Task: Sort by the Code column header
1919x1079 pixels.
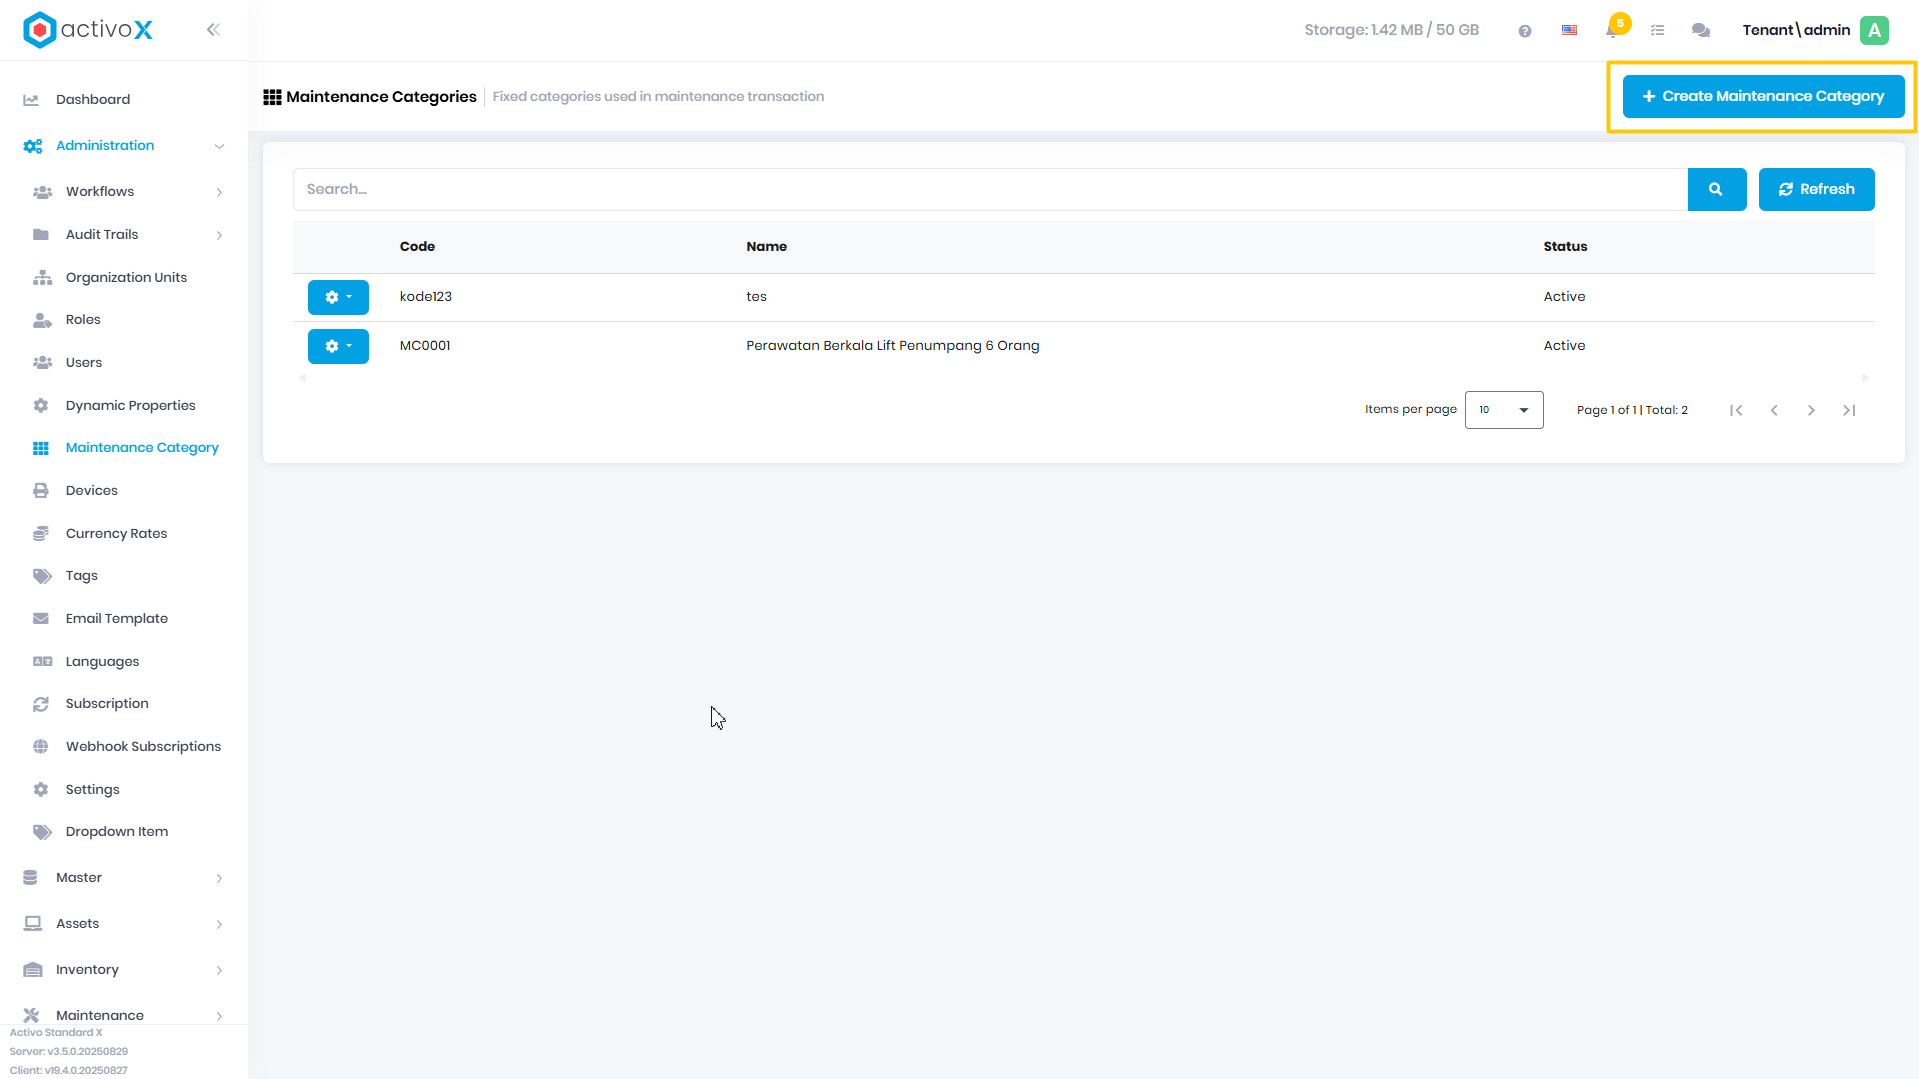Action: point(417,247)
